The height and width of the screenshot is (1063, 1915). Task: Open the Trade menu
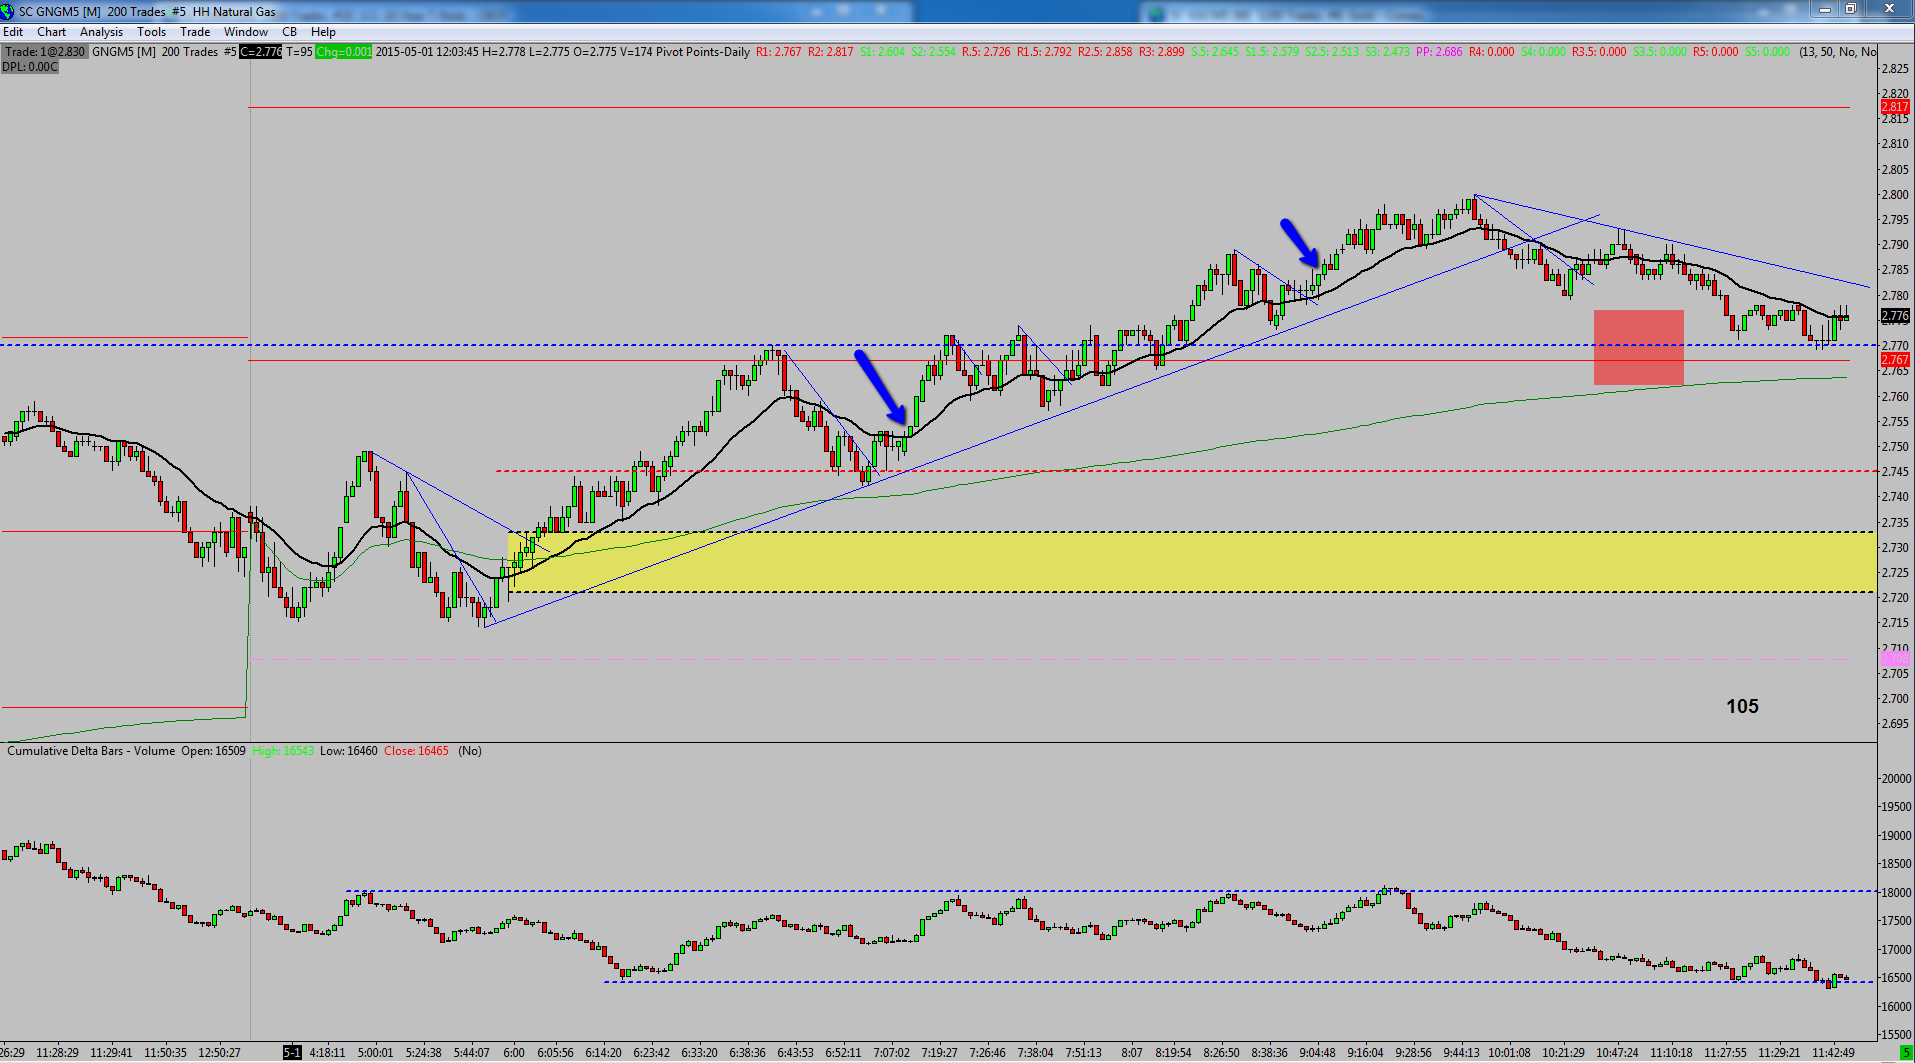pos(195,32)
